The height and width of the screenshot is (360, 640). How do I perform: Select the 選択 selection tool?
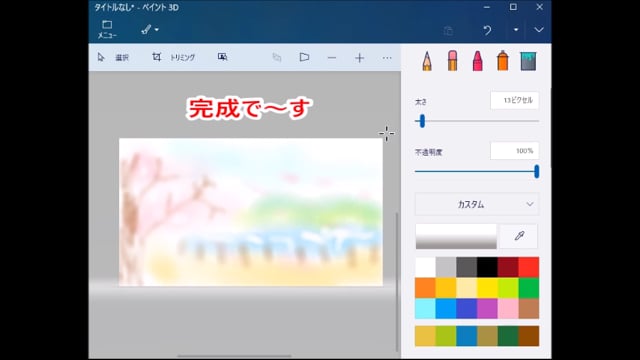(113, 58)
